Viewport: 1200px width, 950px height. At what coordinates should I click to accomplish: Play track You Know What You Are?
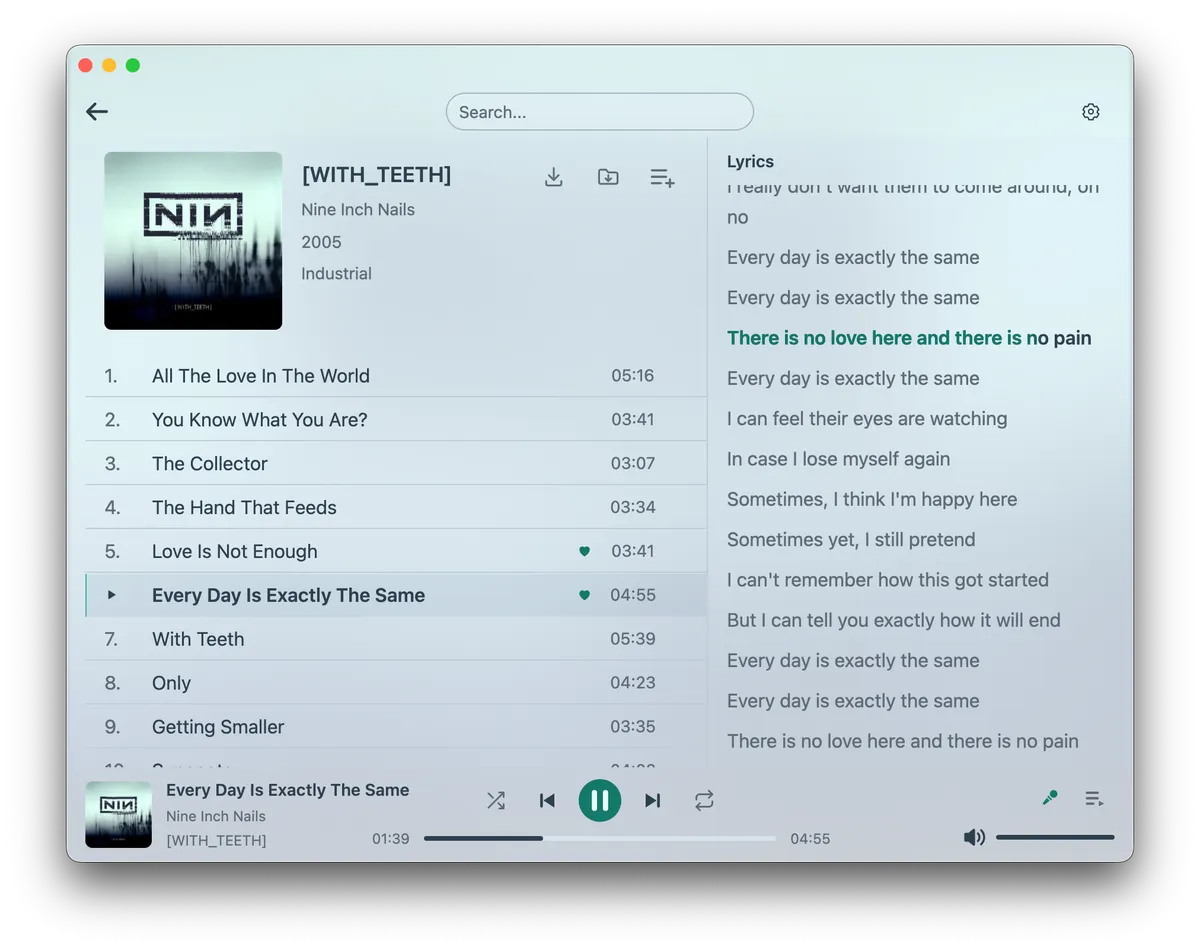pyautogui.click(x=396, y=420)
